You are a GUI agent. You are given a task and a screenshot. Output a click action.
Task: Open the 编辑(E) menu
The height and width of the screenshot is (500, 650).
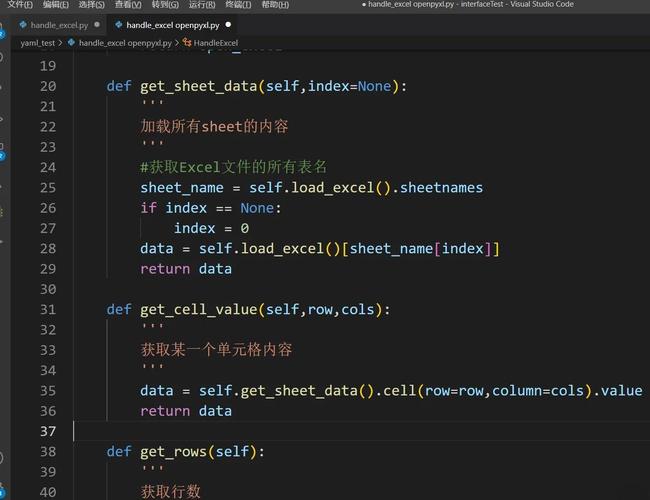point(56,5)
